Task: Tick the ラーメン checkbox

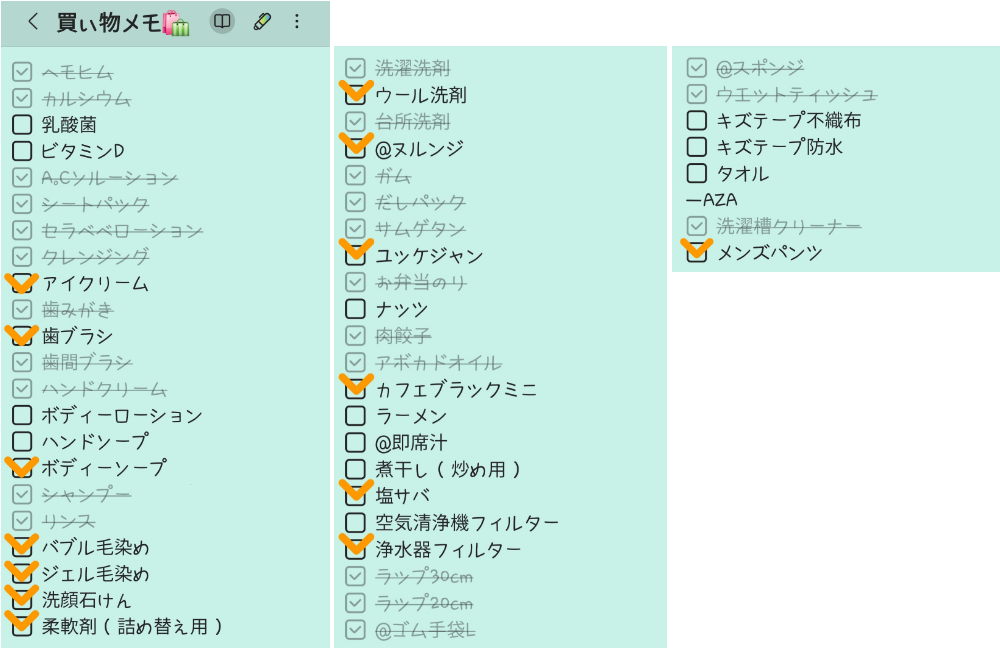Action: pyautogui.click(x=355, y=415)
